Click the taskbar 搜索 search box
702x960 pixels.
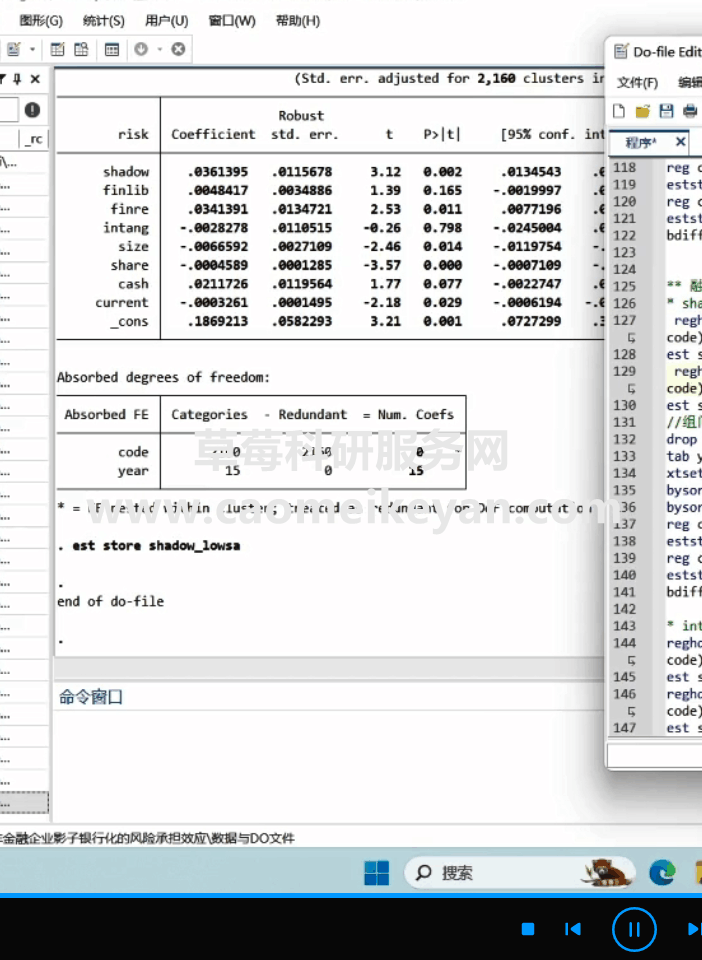(520, 872)
